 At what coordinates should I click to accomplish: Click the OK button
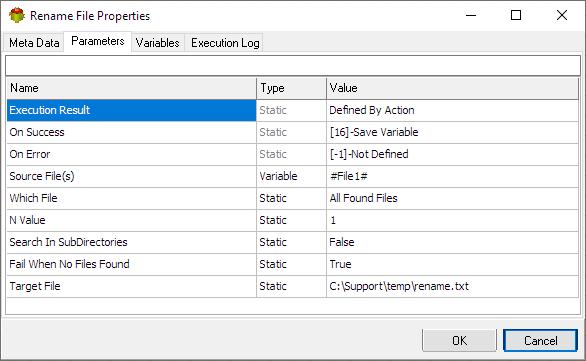click(459, 340)
